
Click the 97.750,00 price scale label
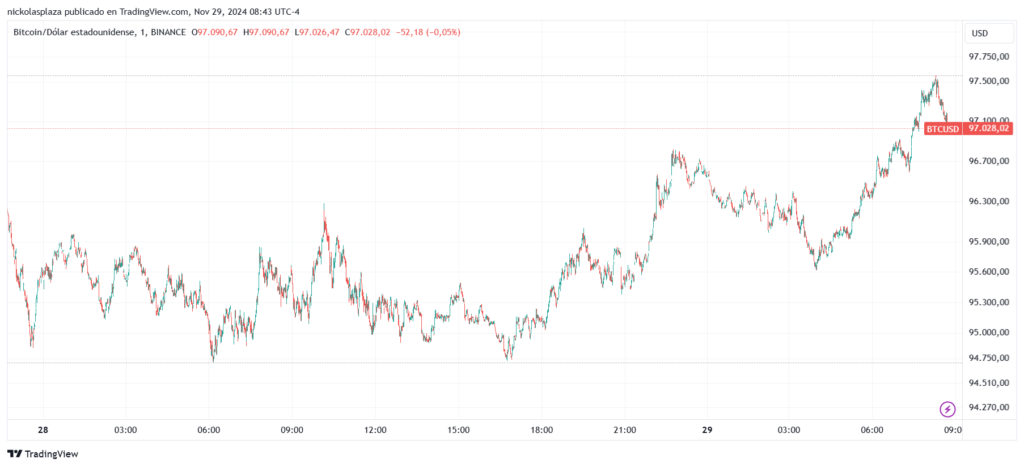(x=989, y=57)
